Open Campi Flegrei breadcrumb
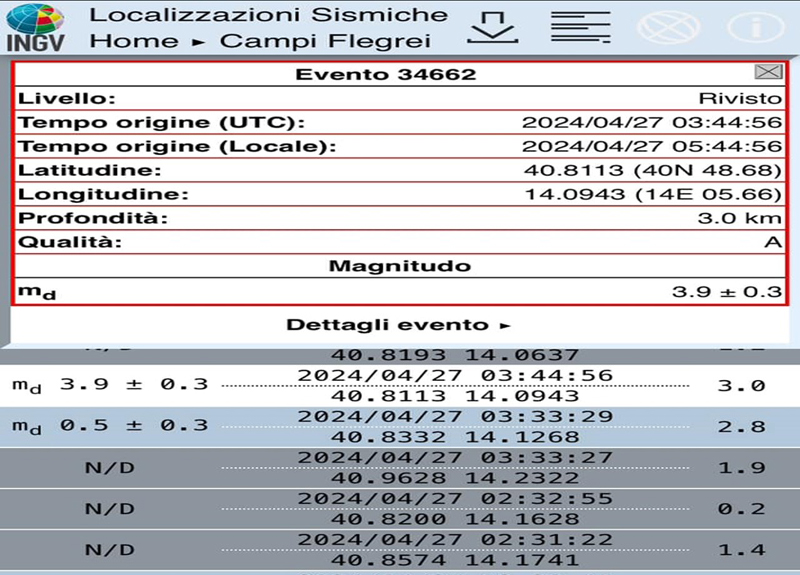 325,41
